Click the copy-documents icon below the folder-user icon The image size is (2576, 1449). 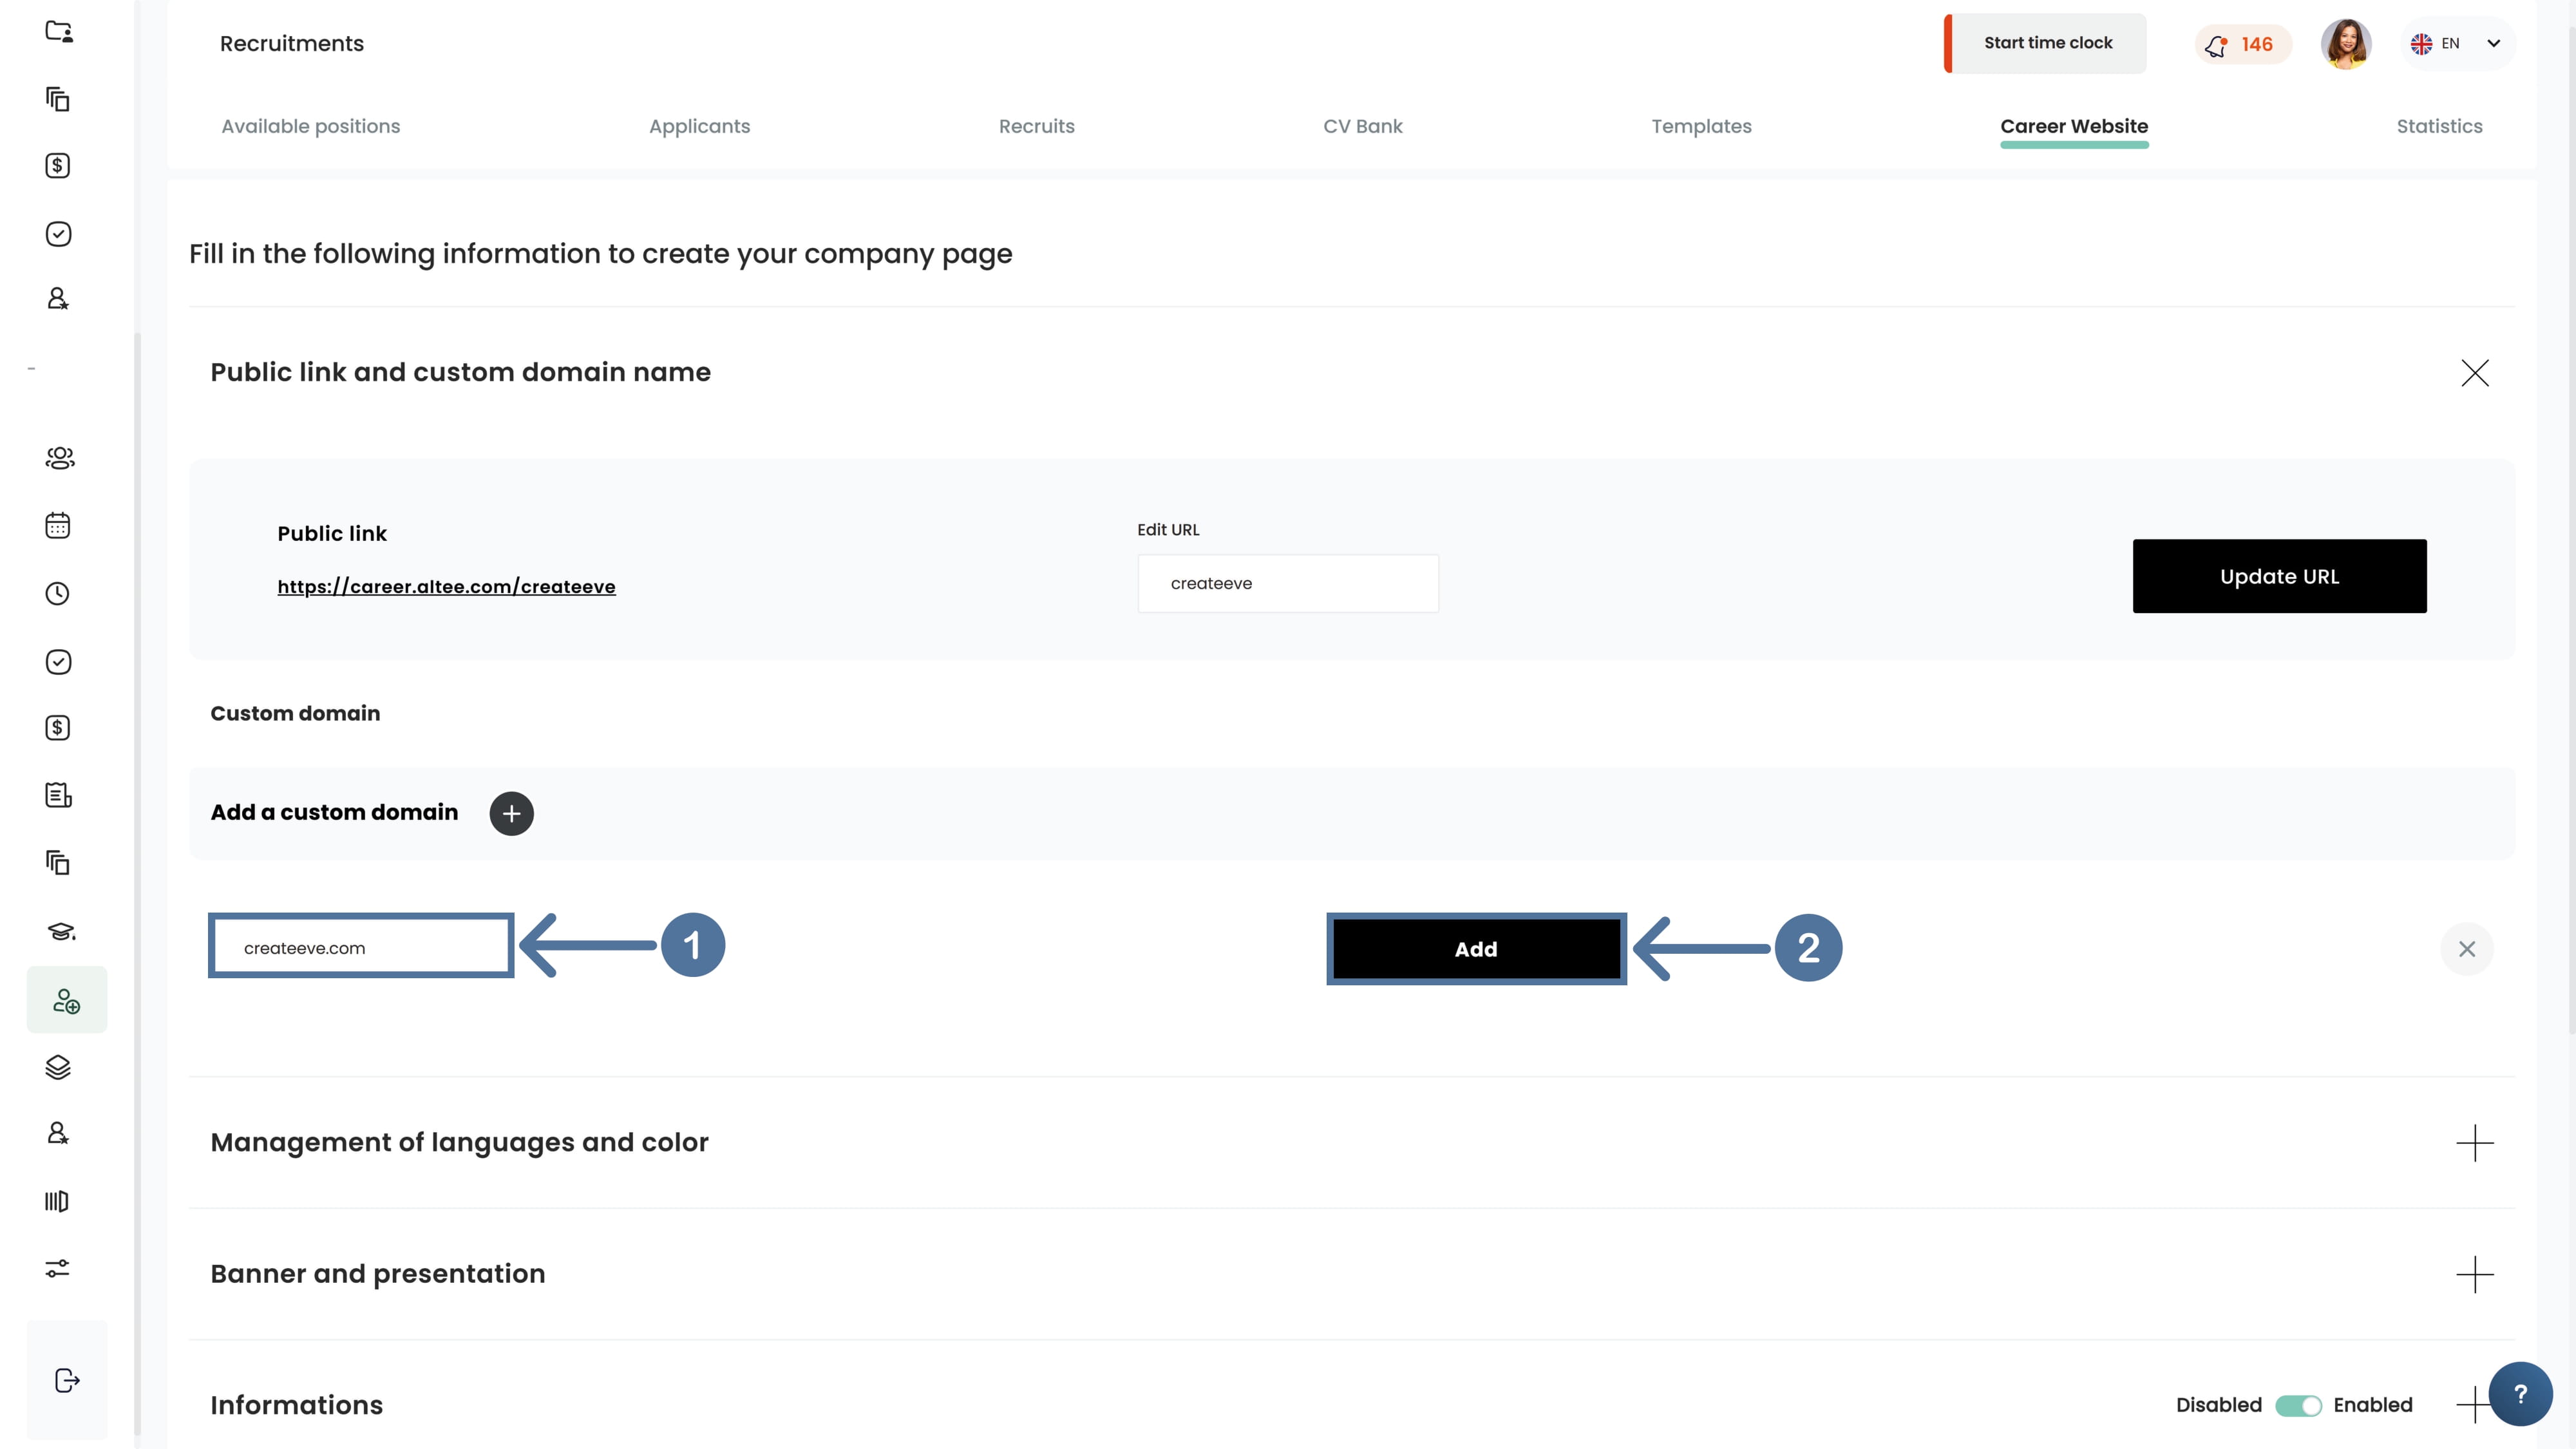58,99
